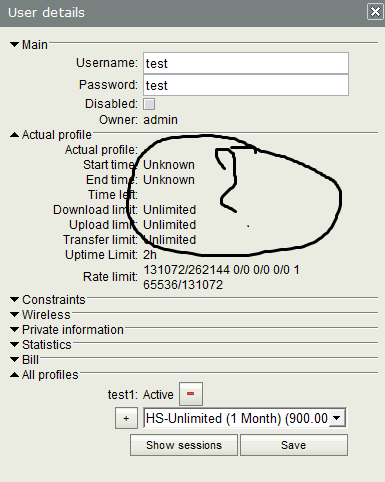Click the Password input field
The height and width of the screenshot is (482, 385).
pyautogui.click(x=246, y=85)
